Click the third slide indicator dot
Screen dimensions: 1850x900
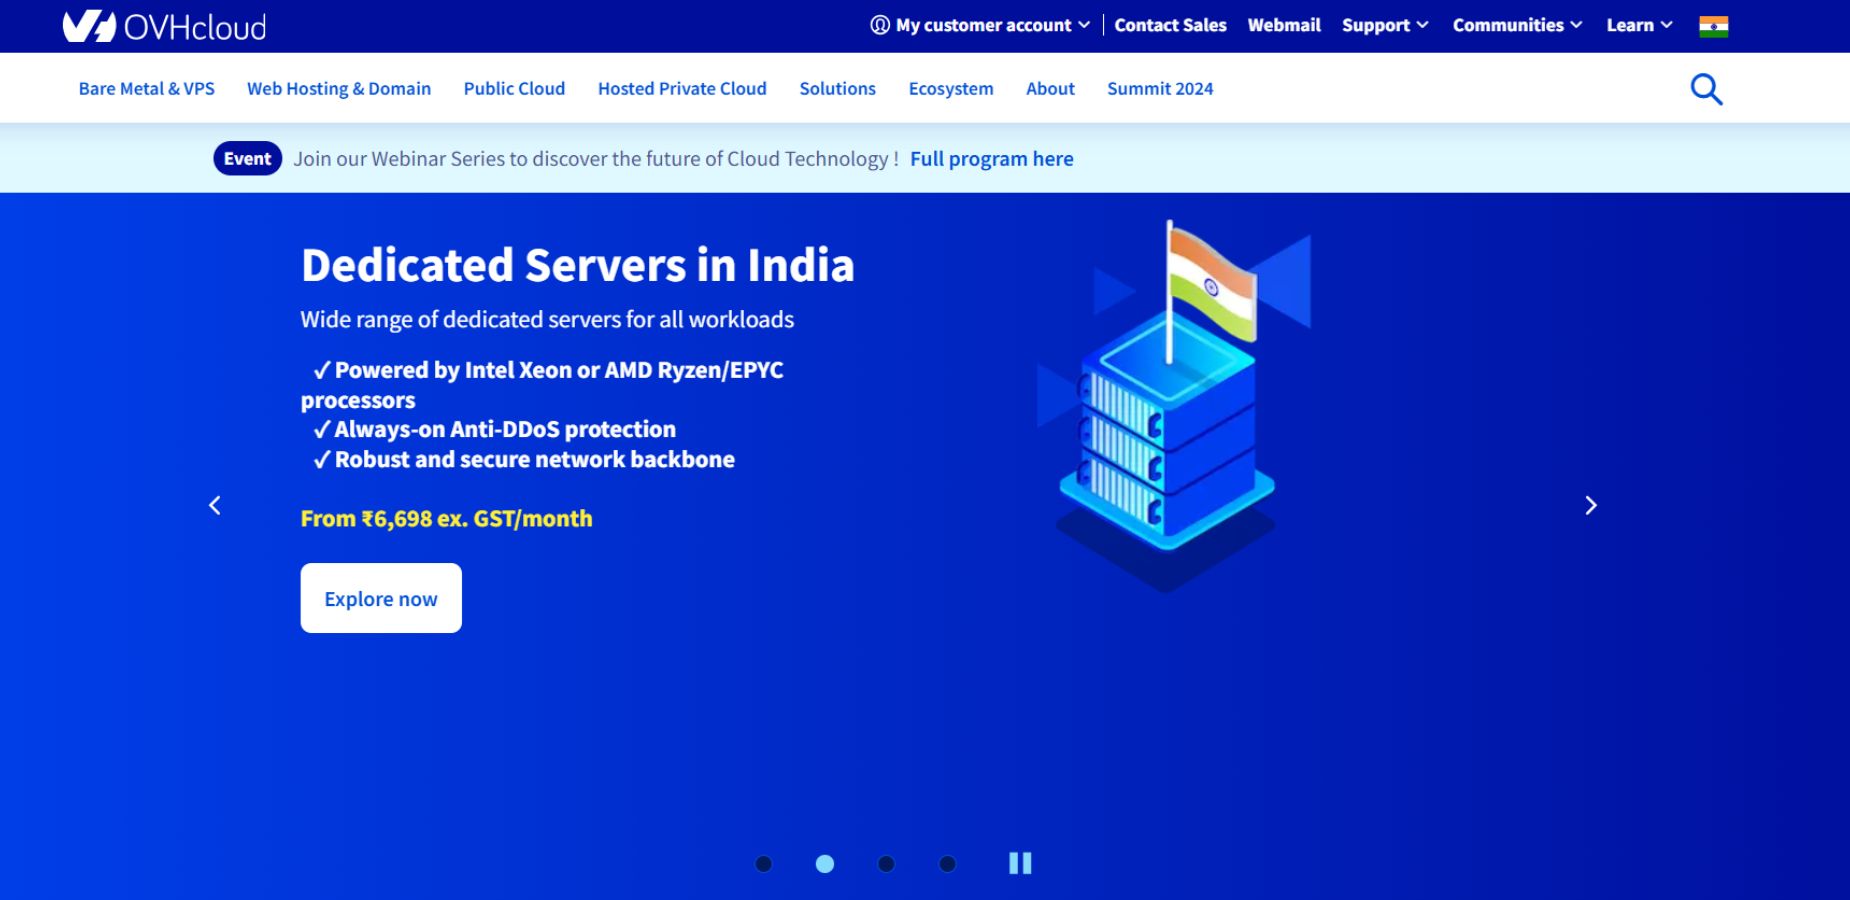(885, 863)
